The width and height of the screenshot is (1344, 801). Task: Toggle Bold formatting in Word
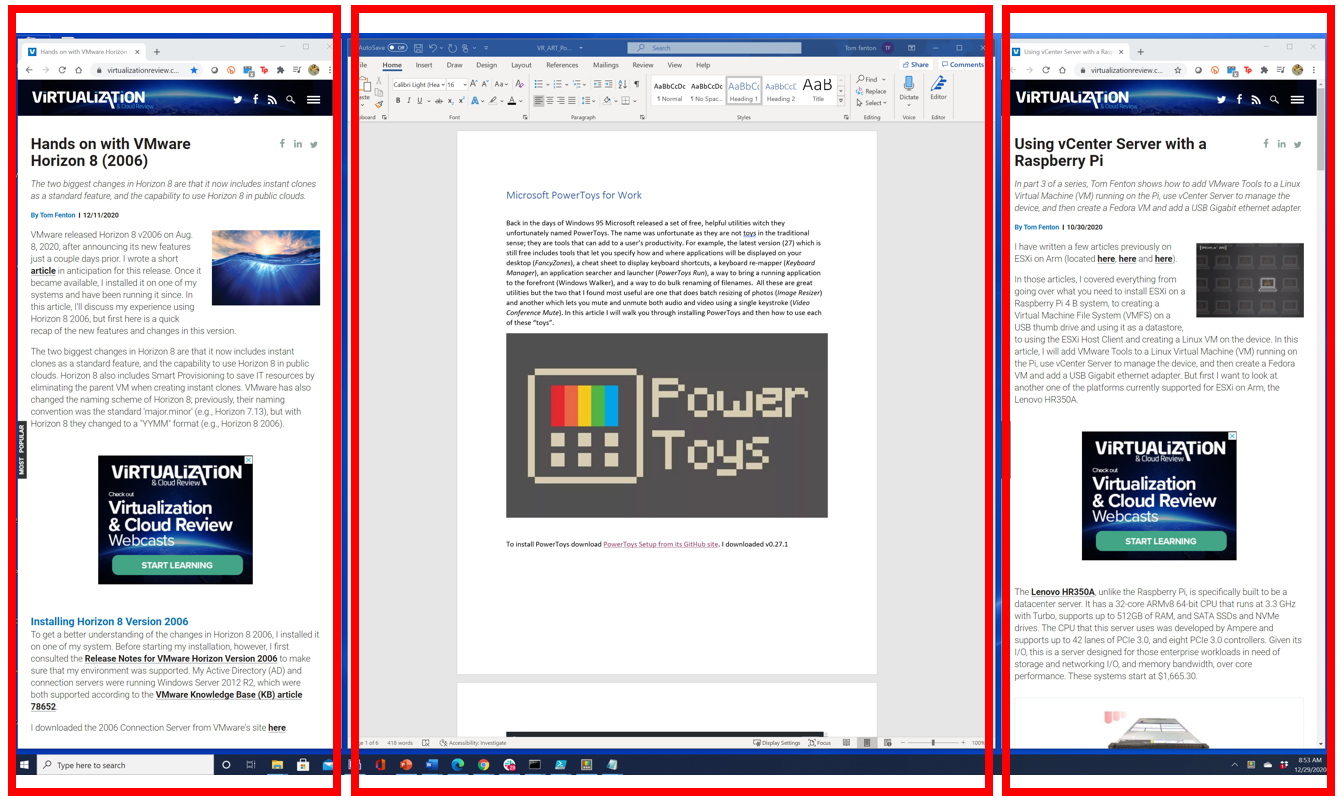click(x=398, y=100)
